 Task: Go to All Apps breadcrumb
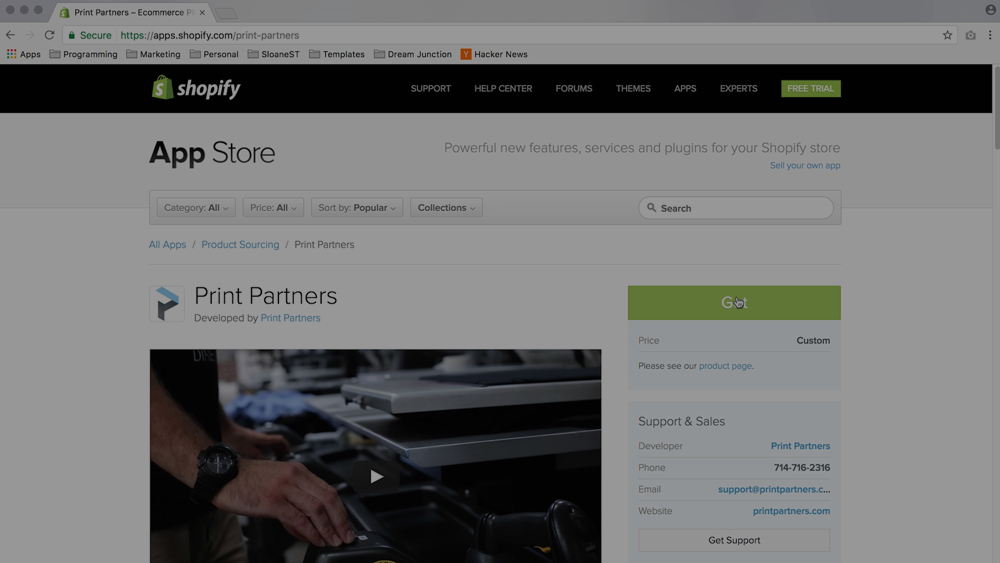(168, 244)
